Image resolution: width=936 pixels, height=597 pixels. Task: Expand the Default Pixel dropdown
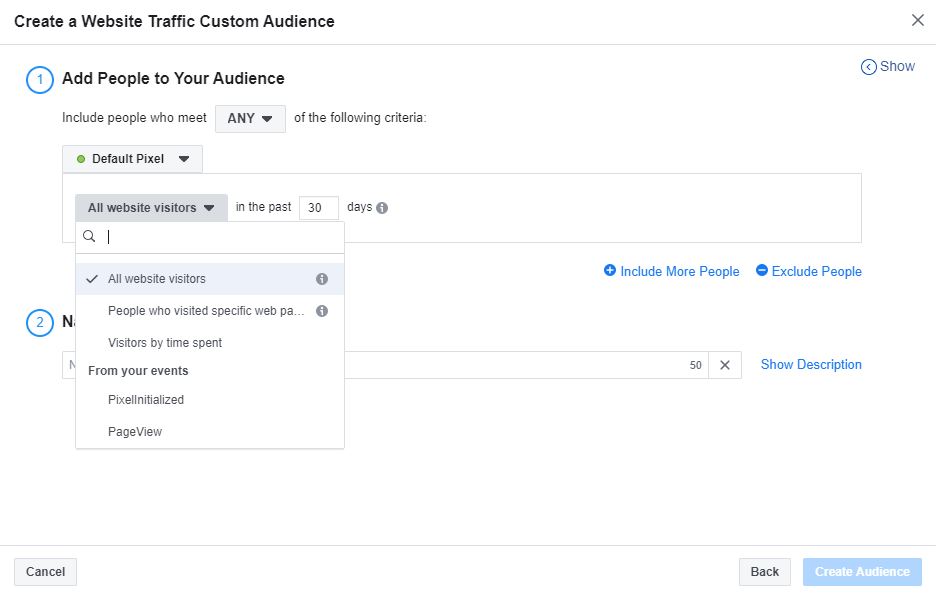click(x=132, y=159)
